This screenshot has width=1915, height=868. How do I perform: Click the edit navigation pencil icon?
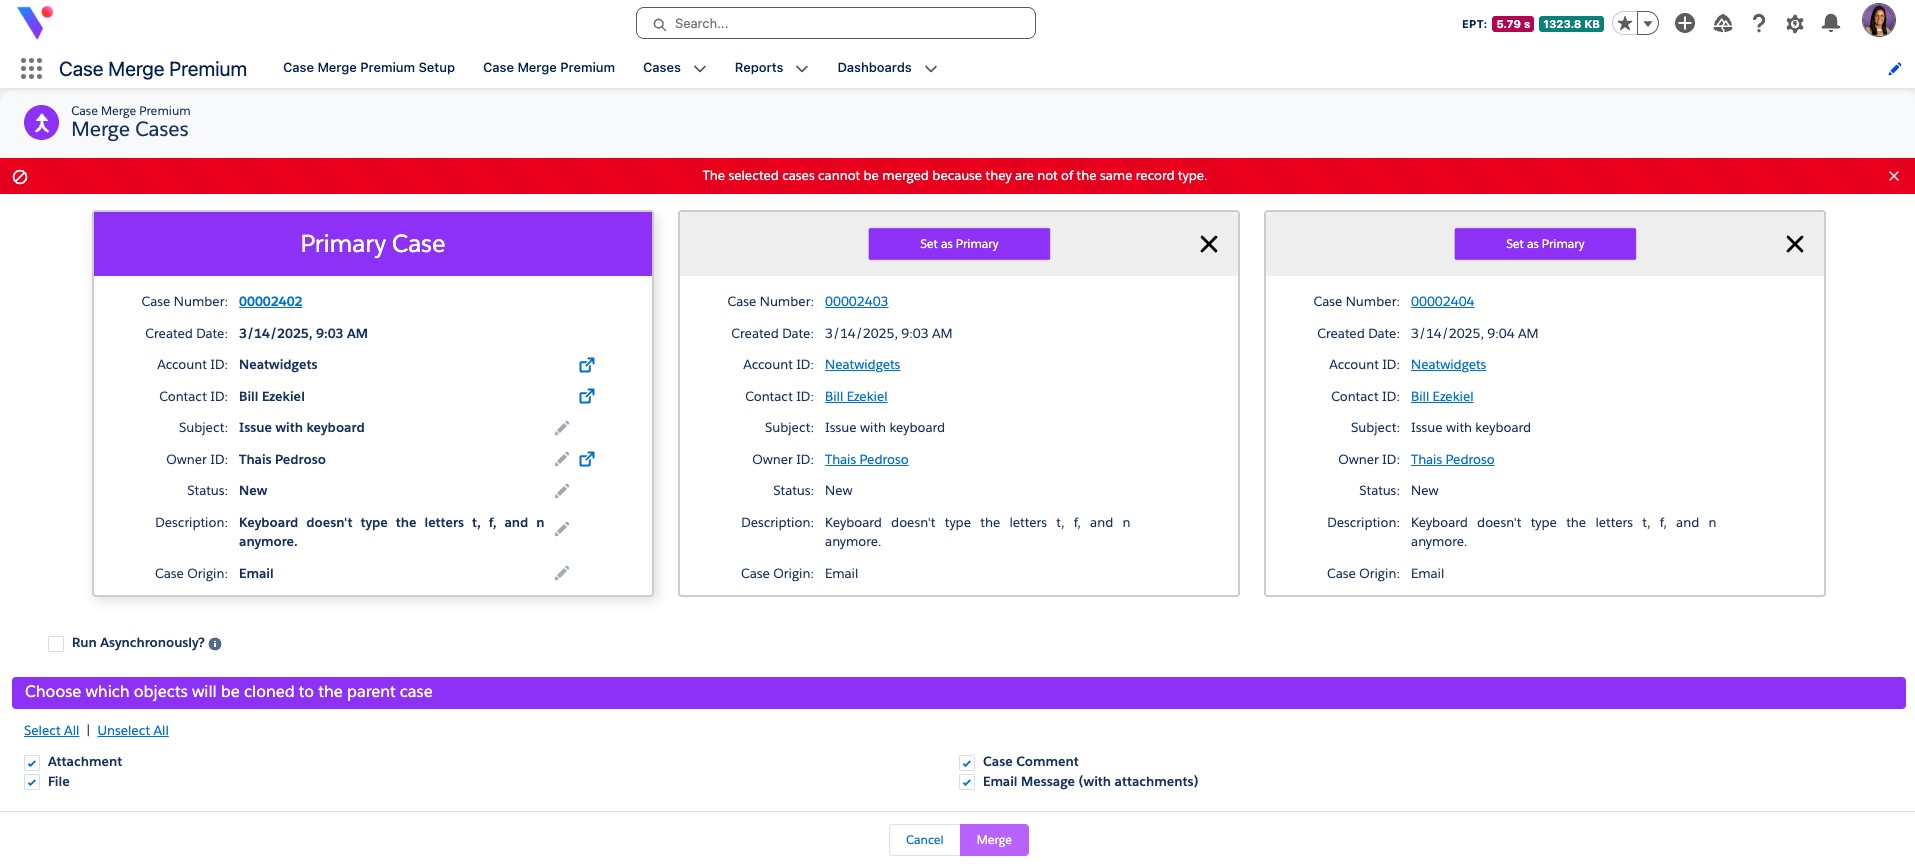point(1894,69)
